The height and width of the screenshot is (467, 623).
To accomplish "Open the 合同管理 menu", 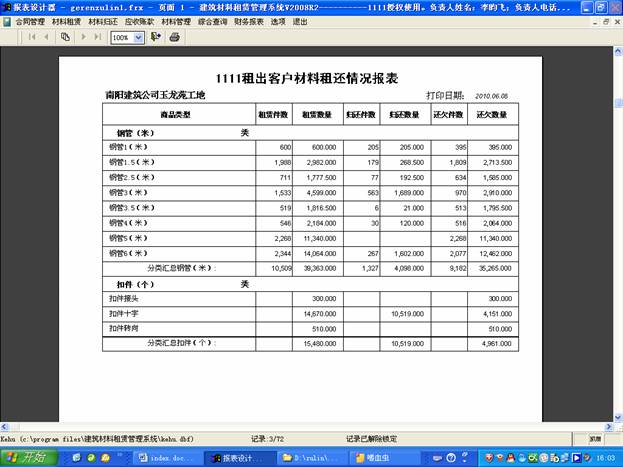I will point(30,20).
